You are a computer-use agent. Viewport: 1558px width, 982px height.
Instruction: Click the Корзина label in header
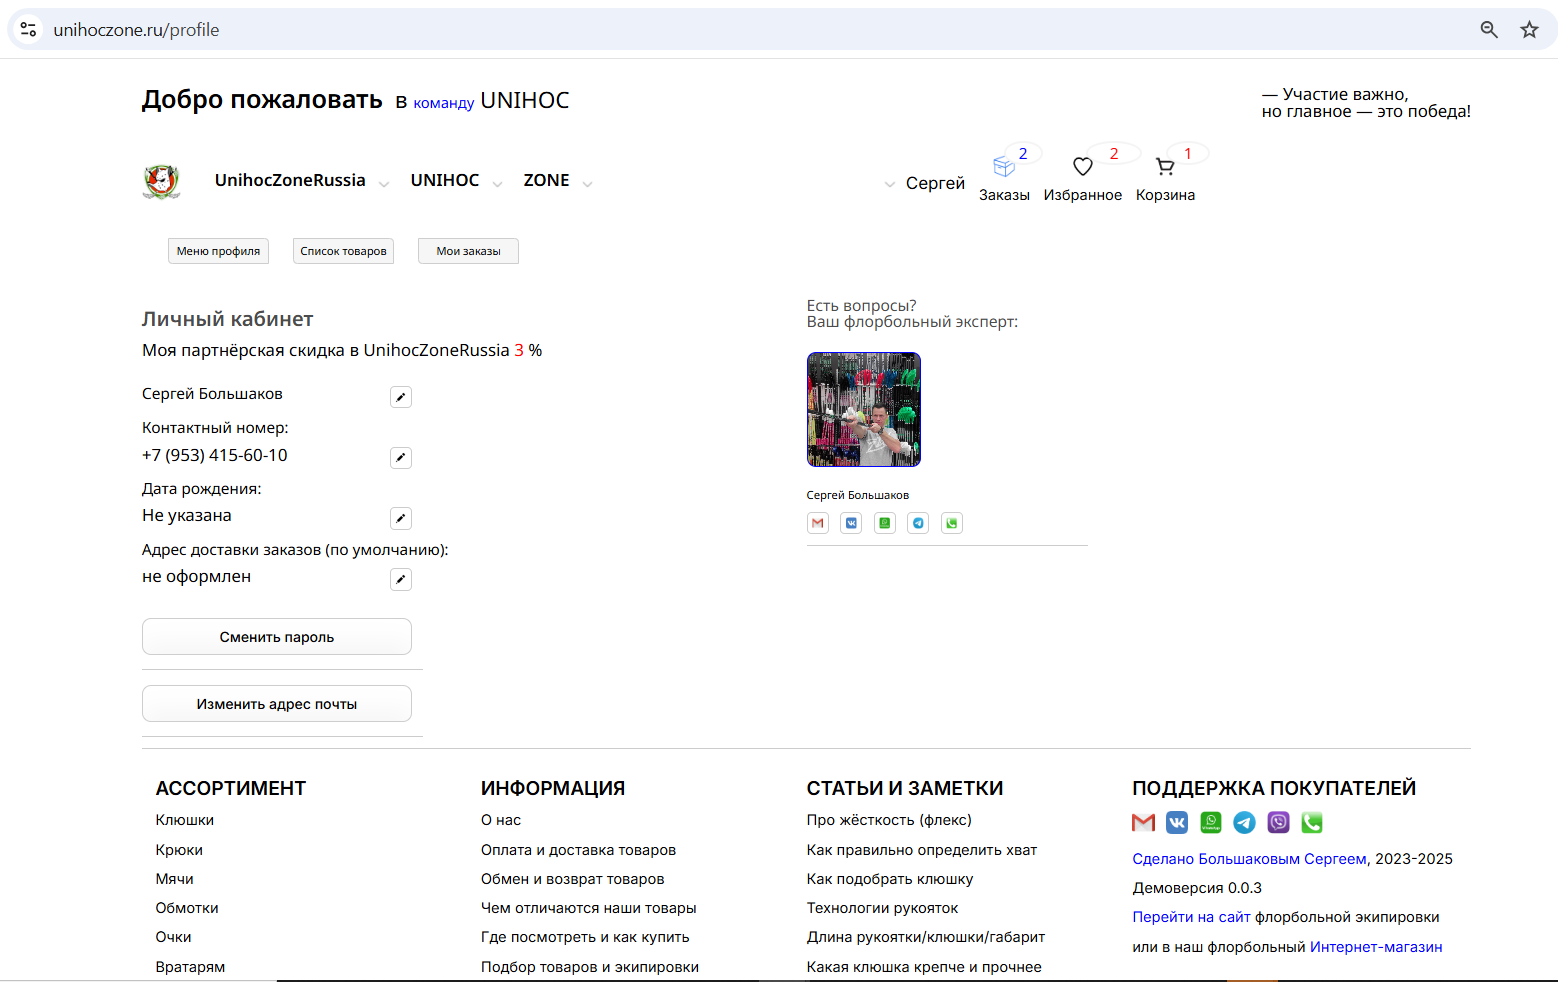pyautogui.click(x=1165, y=195)
